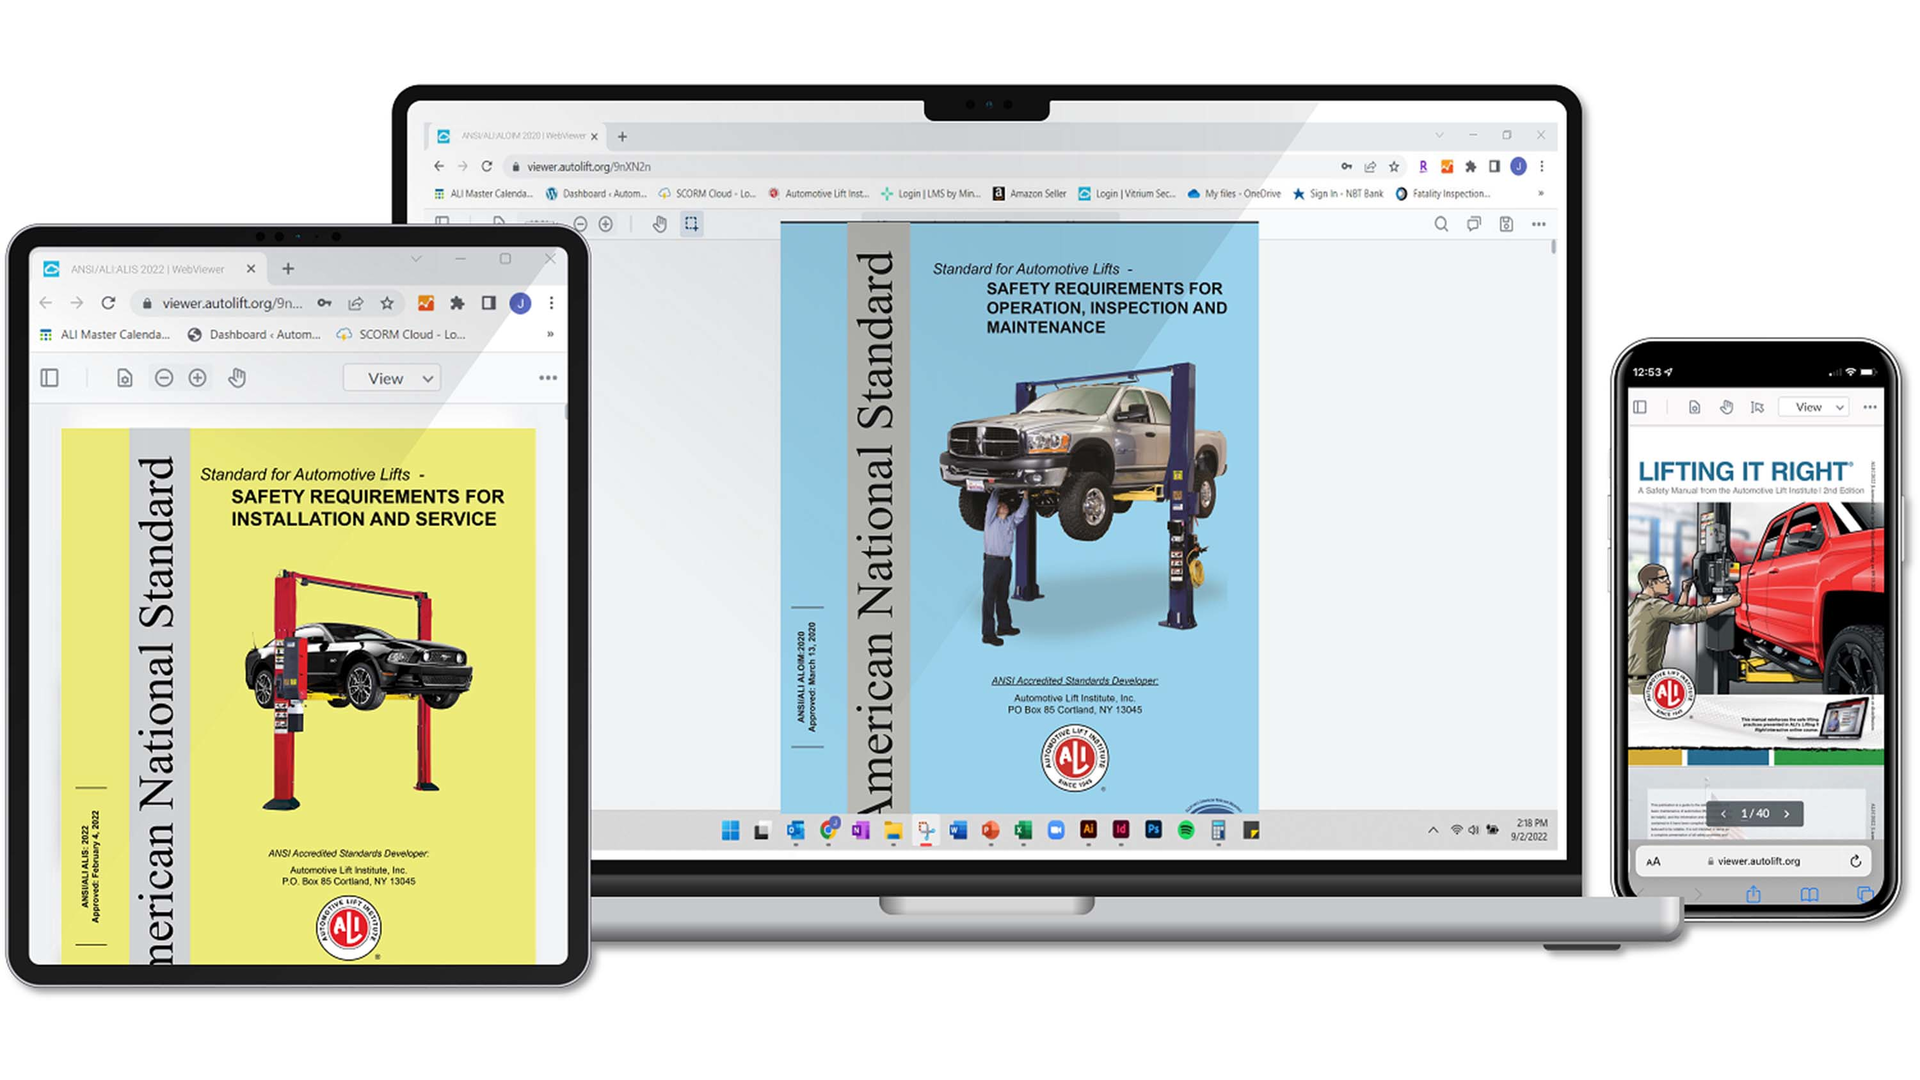The height and width of the screenshot is (1080, 1920).
Task: Select the hand tool on phone viewer toolbar
Action: (x=1727, y=407)
